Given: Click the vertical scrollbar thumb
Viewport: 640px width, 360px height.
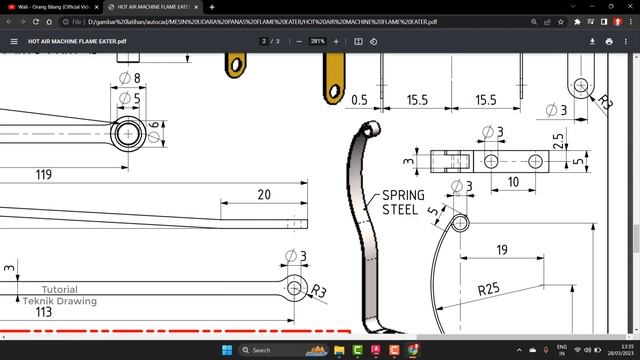Looking at the screenshot, I should click(636, 238).
